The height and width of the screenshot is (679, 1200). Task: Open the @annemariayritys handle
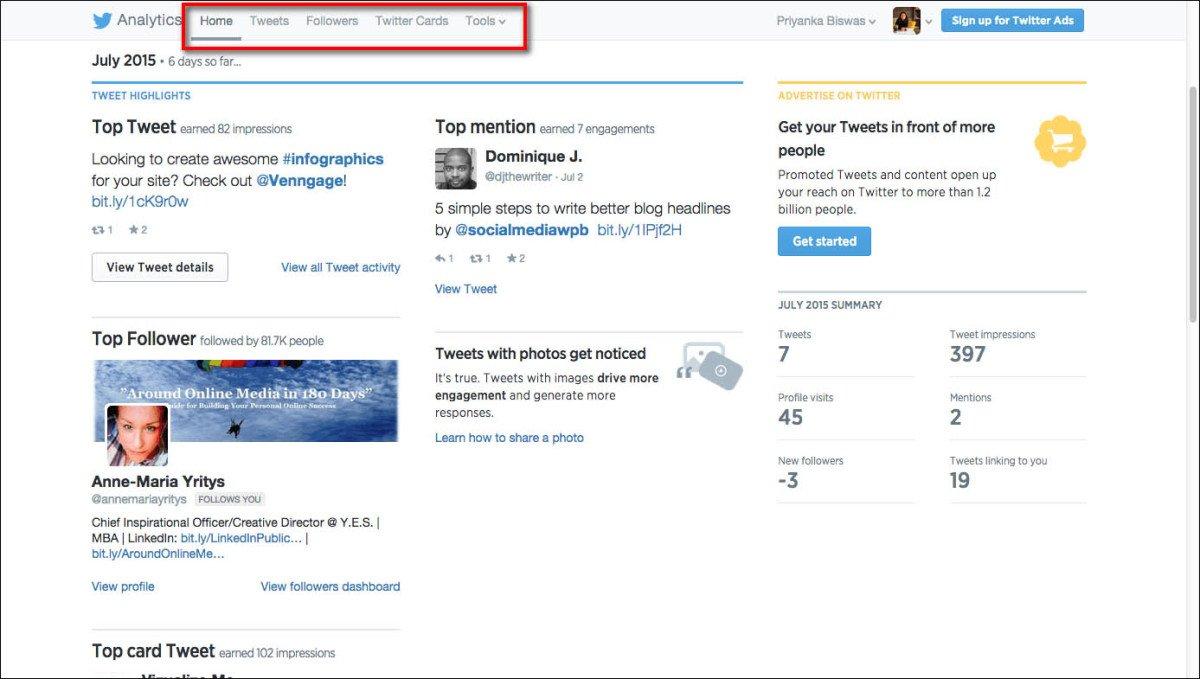point(139,499)
